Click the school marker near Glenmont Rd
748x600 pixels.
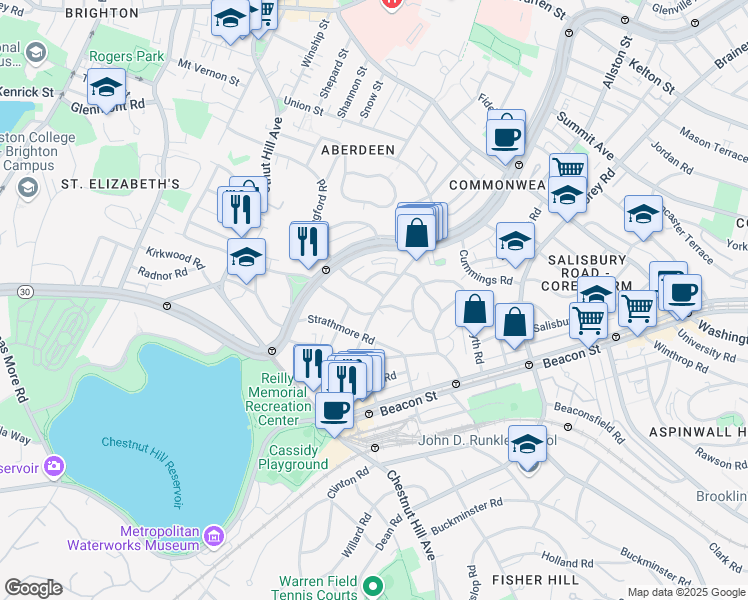coord(106,88)
